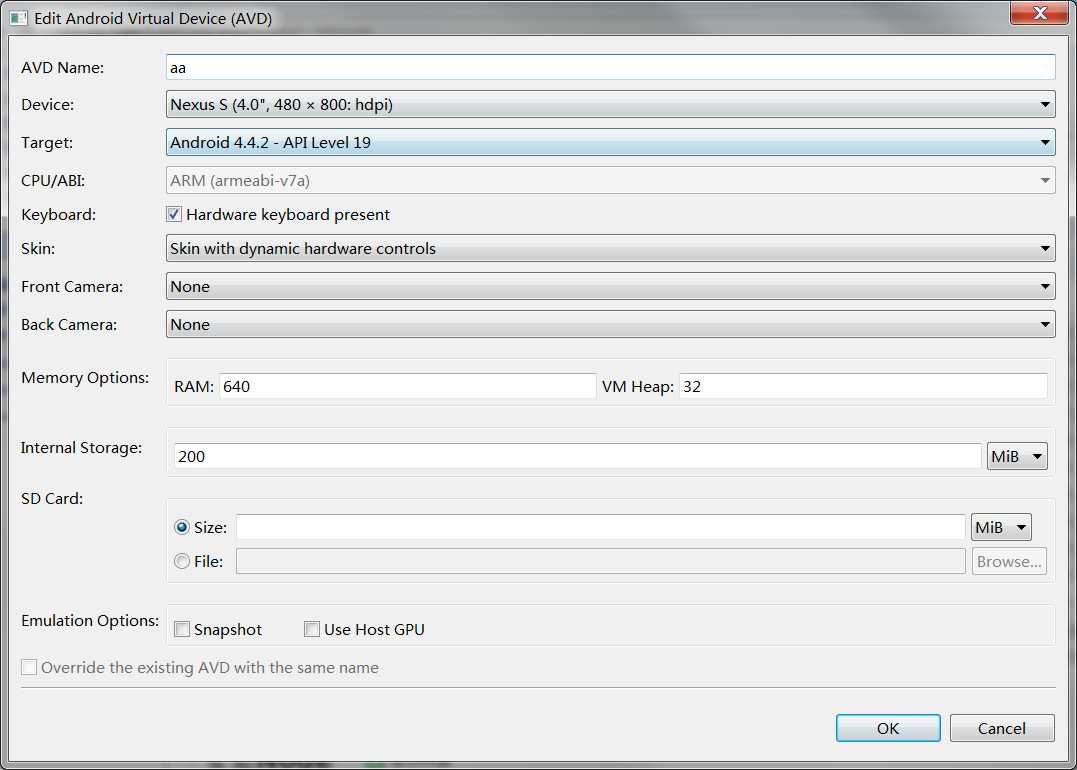1077x770 pixels.
Task: Click the VM Heap input field
Action: pos(863,386)
